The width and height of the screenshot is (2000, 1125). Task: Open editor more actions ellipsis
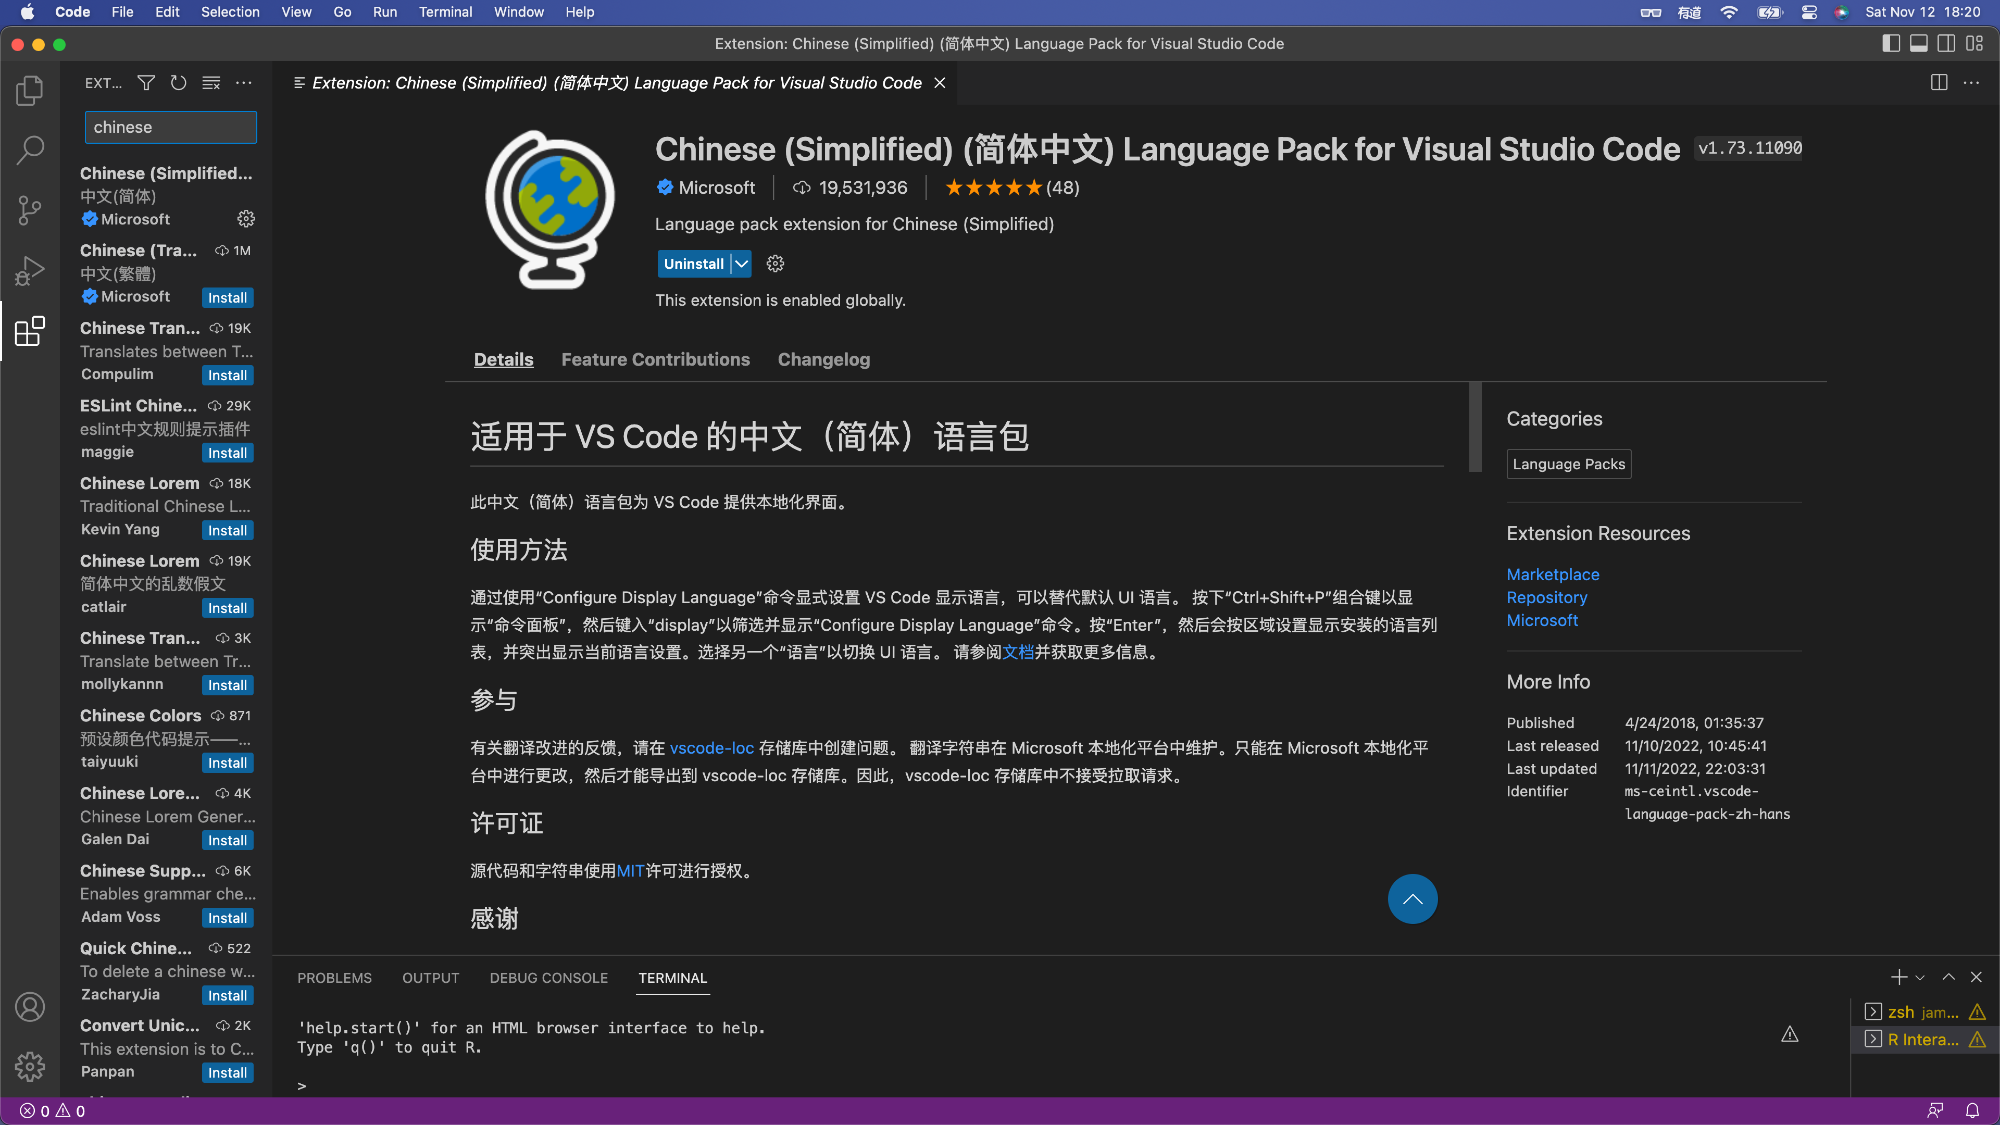pyautogui.click(x=1971, y=83)
